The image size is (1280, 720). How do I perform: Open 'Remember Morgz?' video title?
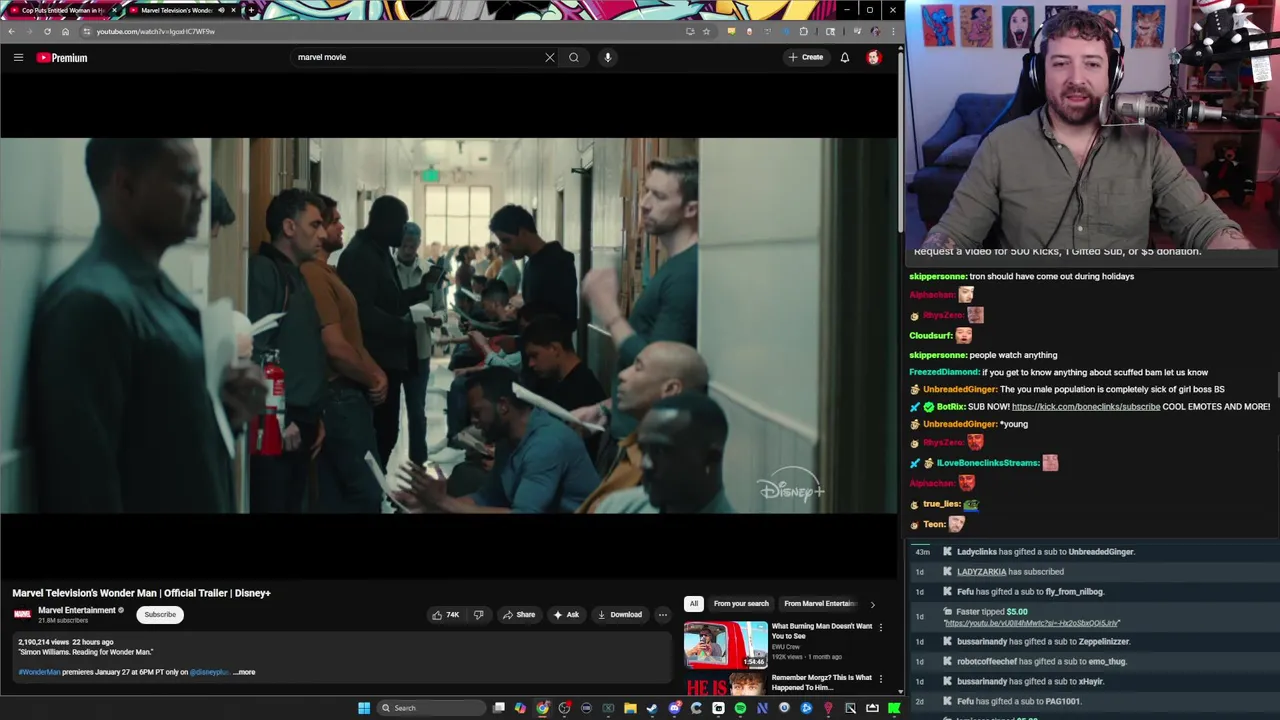click(x=821, y=683)
